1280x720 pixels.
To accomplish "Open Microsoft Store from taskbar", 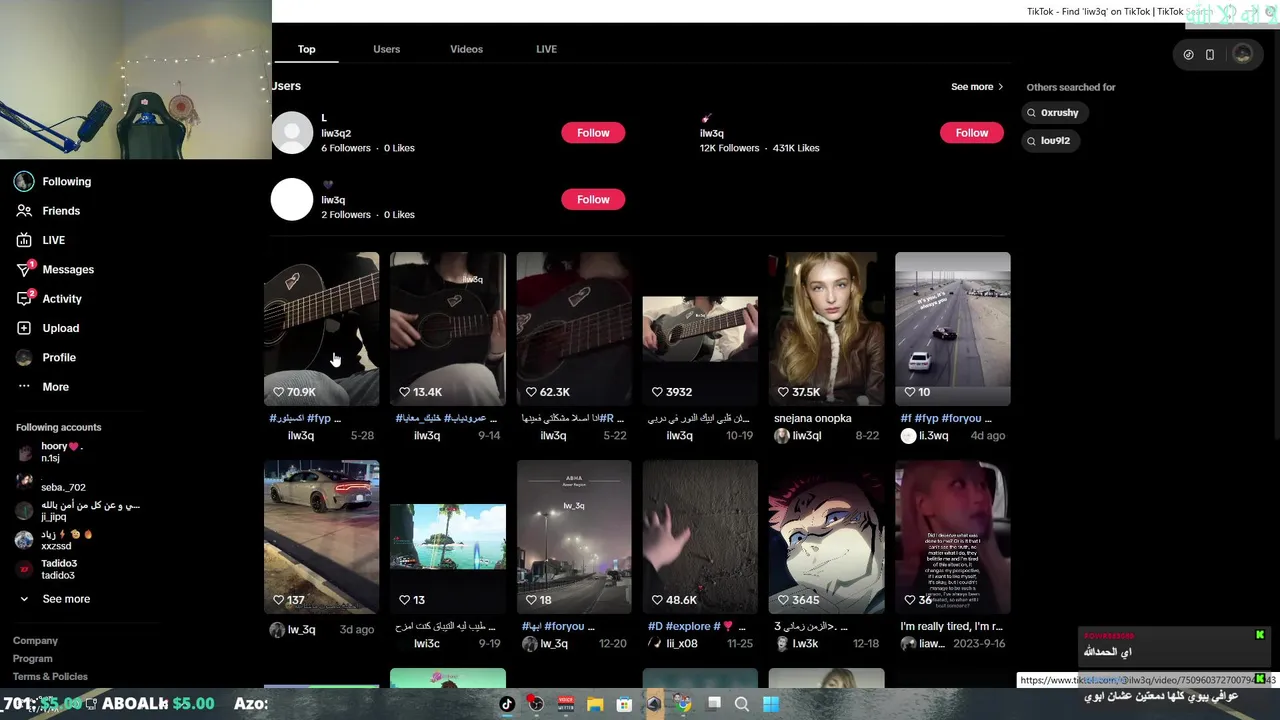I will [x=624, y=704].
